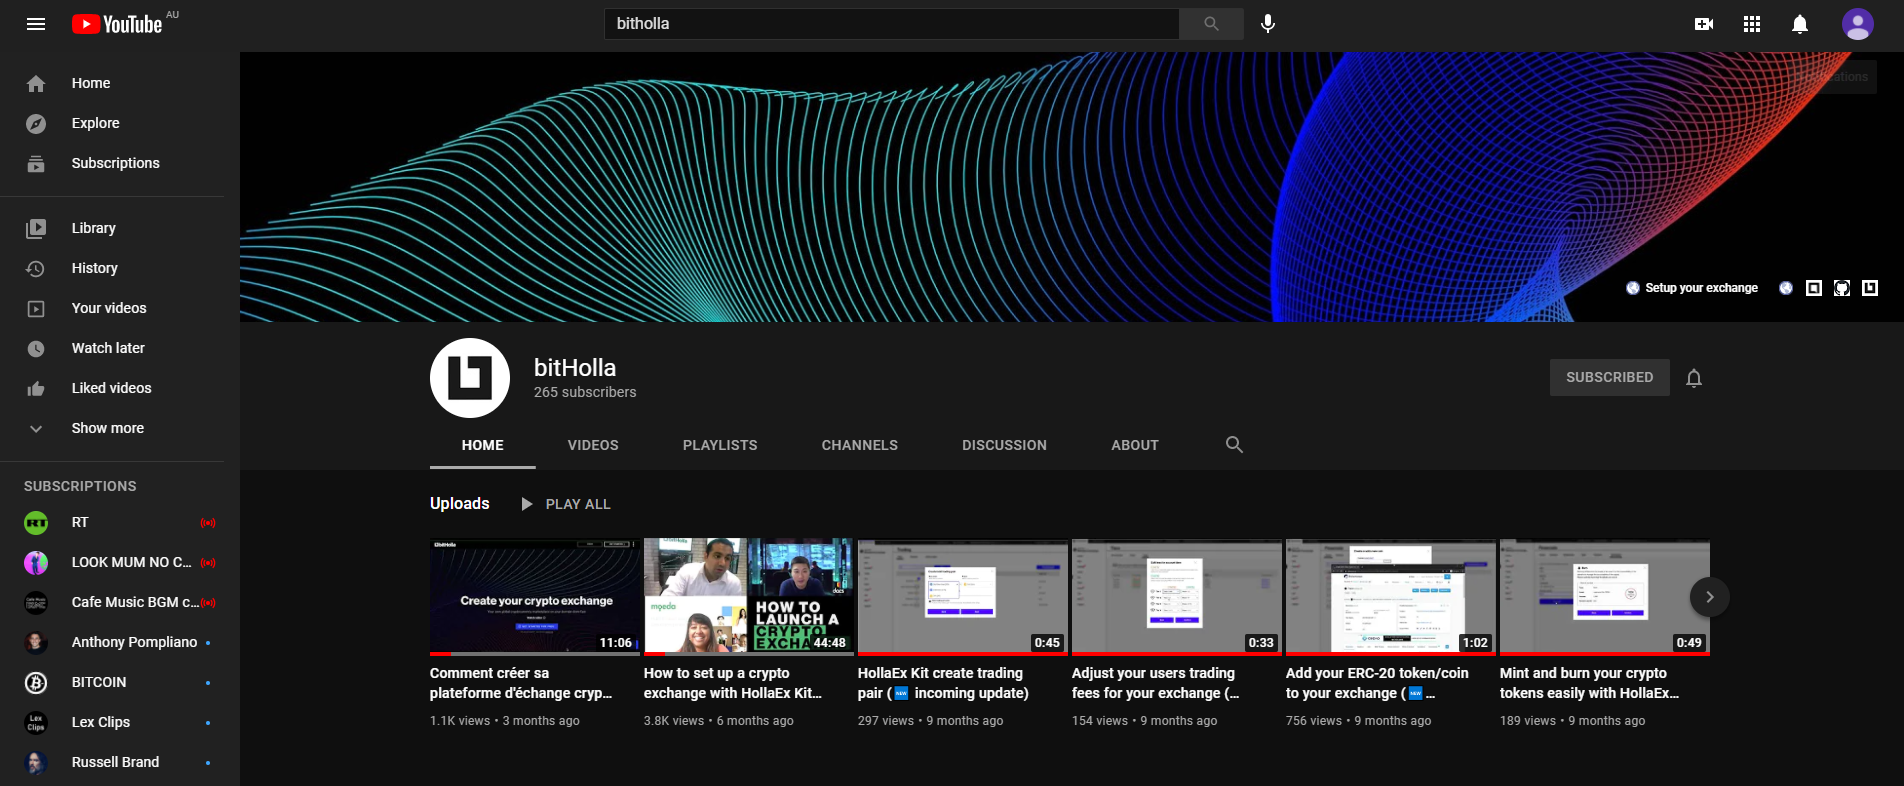
Task: Open the hamburger guide menu
Action: (x=36, y=24)
